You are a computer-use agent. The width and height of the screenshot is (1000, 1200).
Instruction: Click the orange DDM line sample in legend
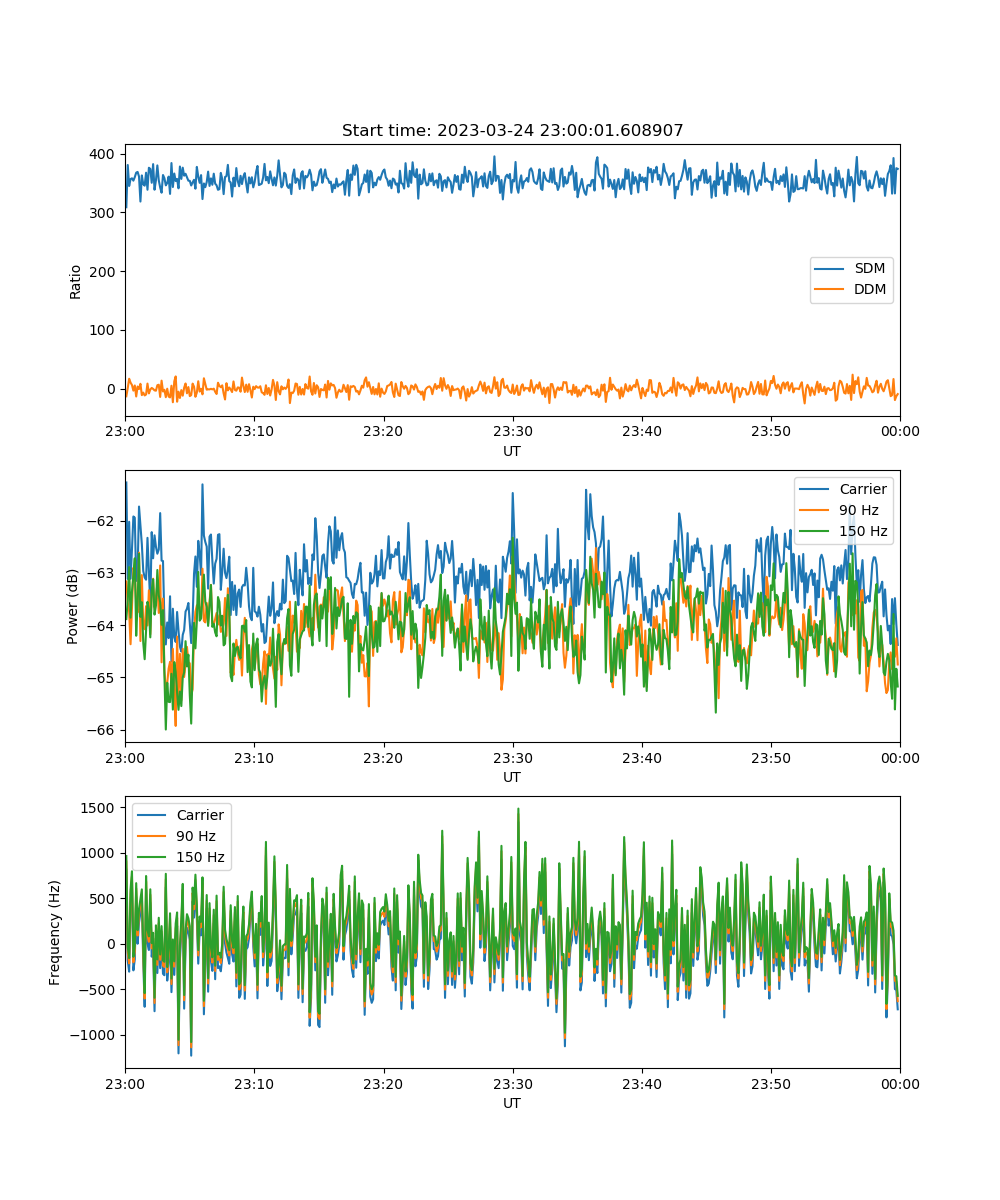coord(831,291)
